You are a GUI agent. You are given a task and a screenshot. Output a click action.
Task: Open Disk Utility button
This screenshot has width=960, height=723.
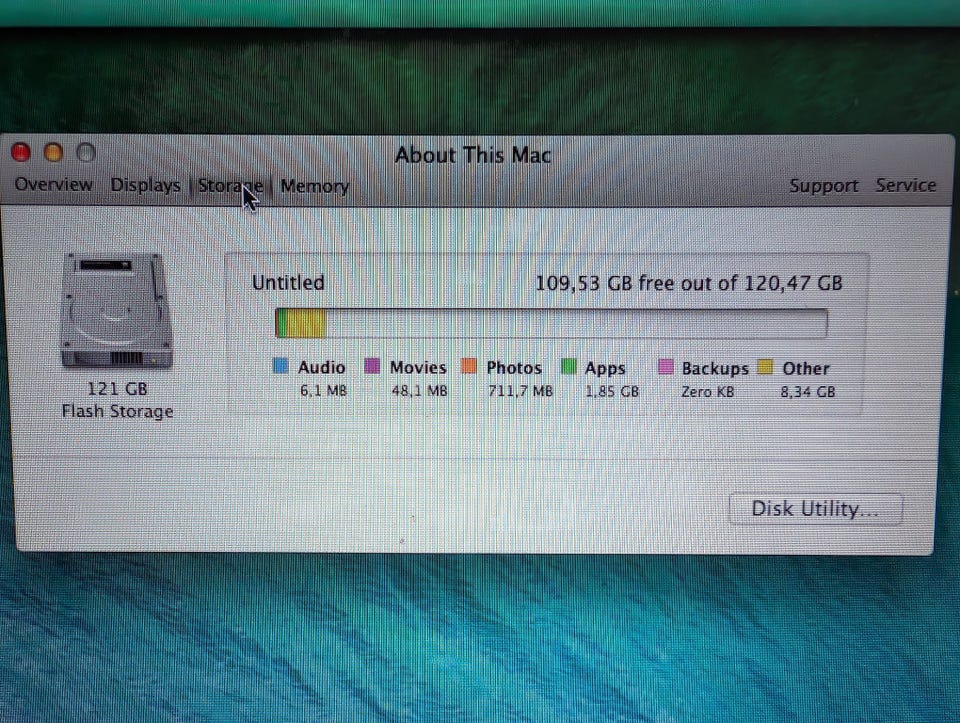[816, 509]
